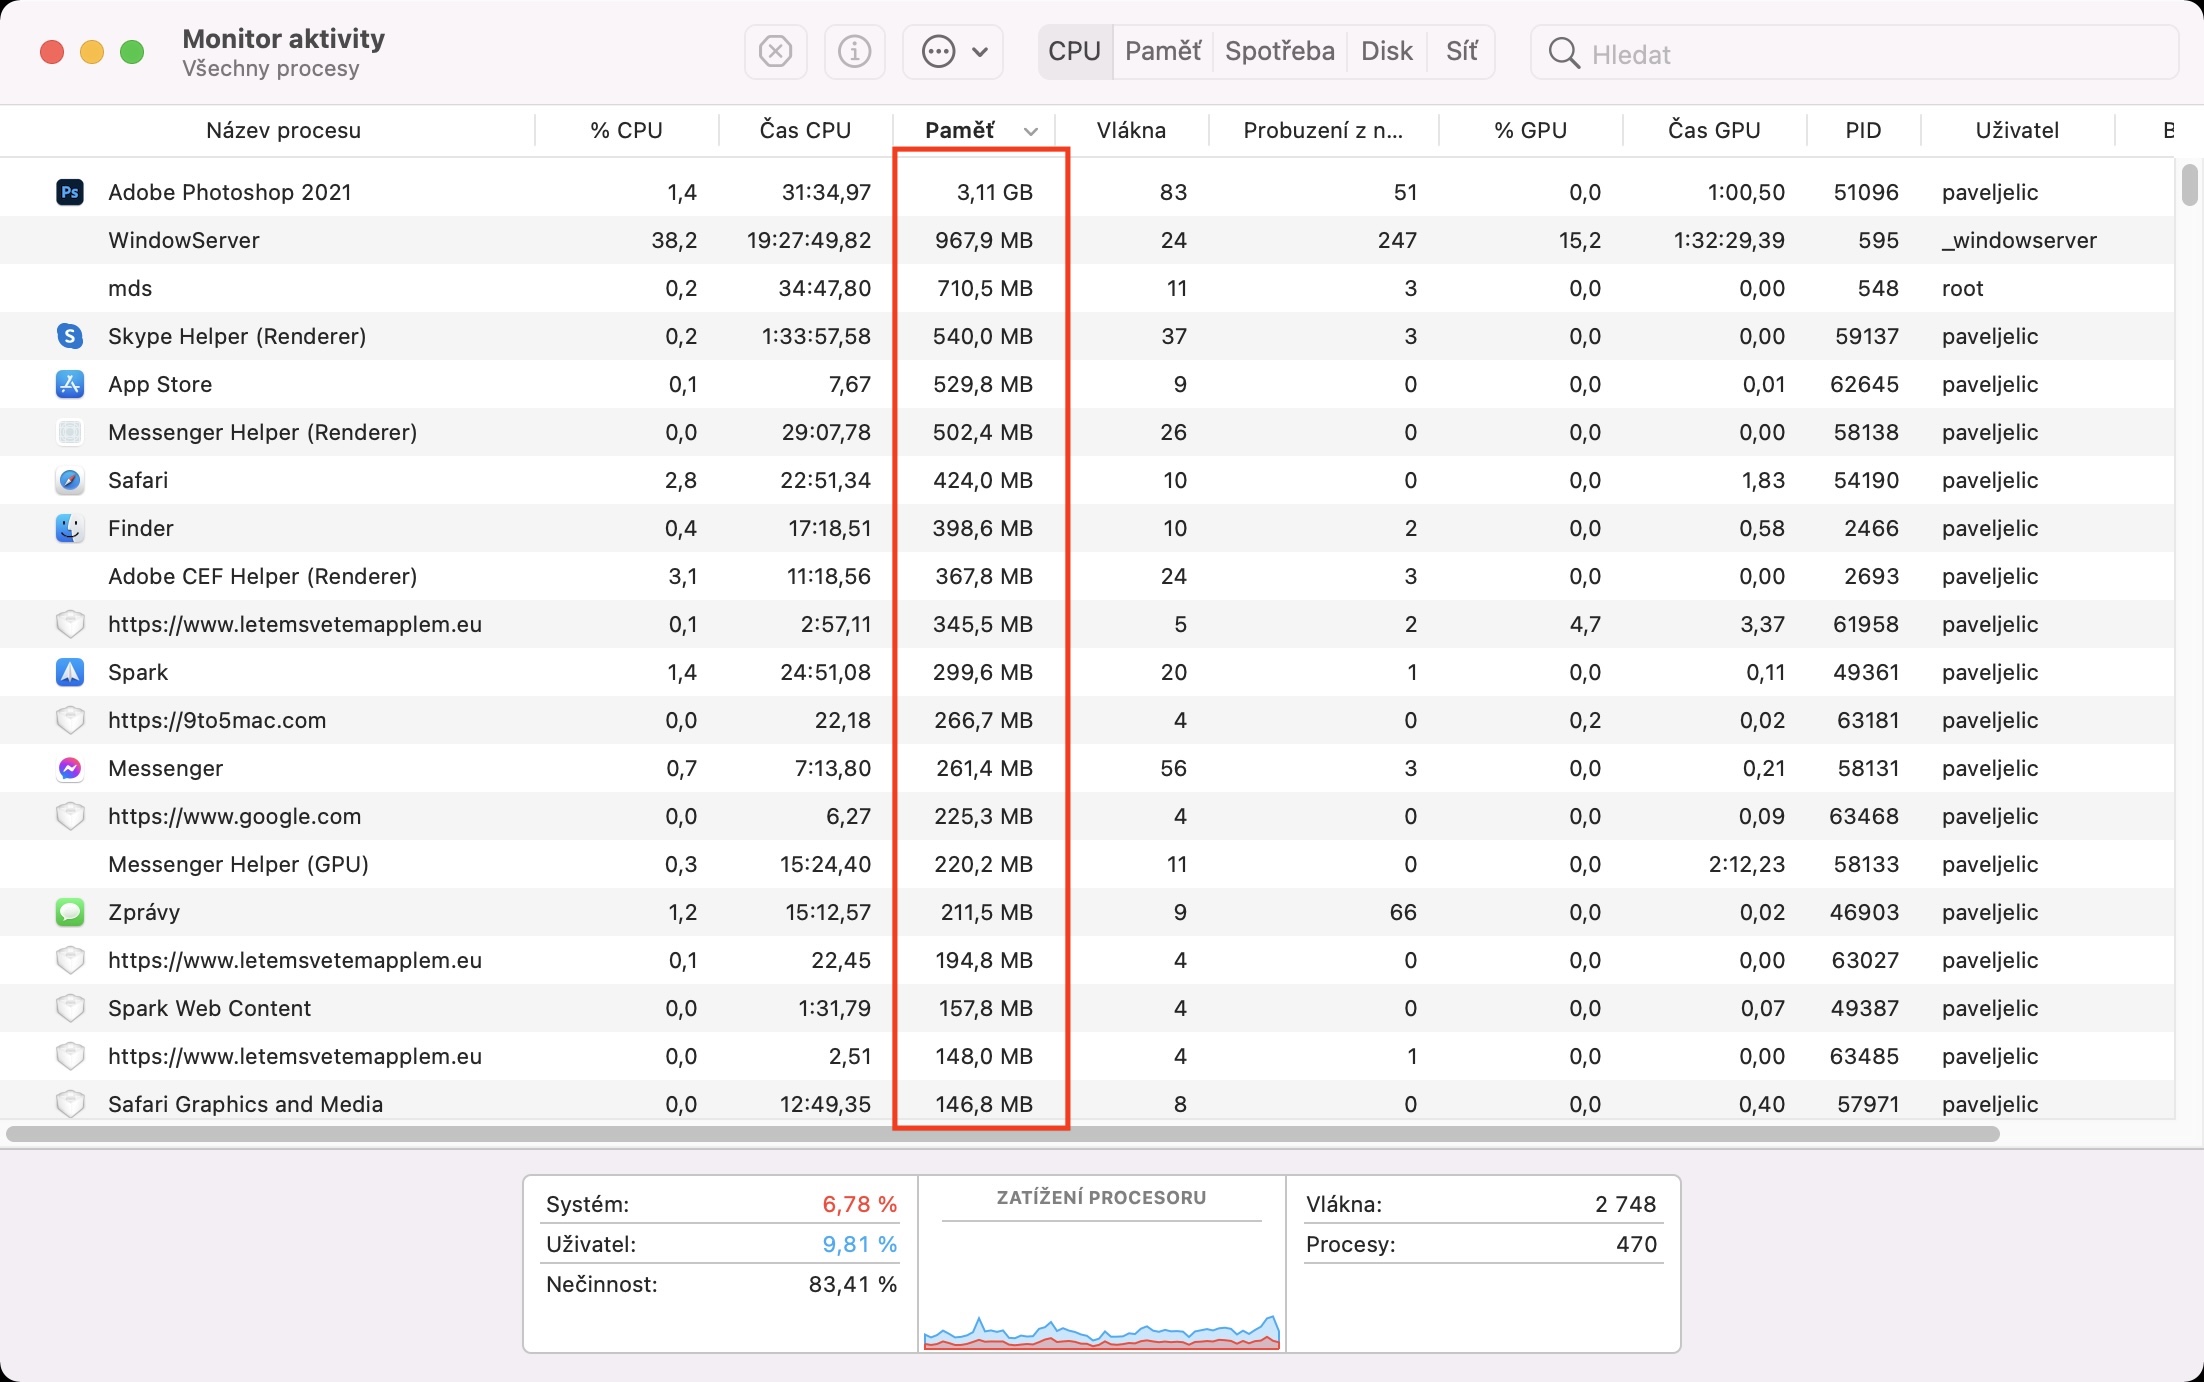Click the horizontal scrollbar below process list
Image resolution: width=2204 pixels, height=1382 pixels.
(x=1000, y=1134)
